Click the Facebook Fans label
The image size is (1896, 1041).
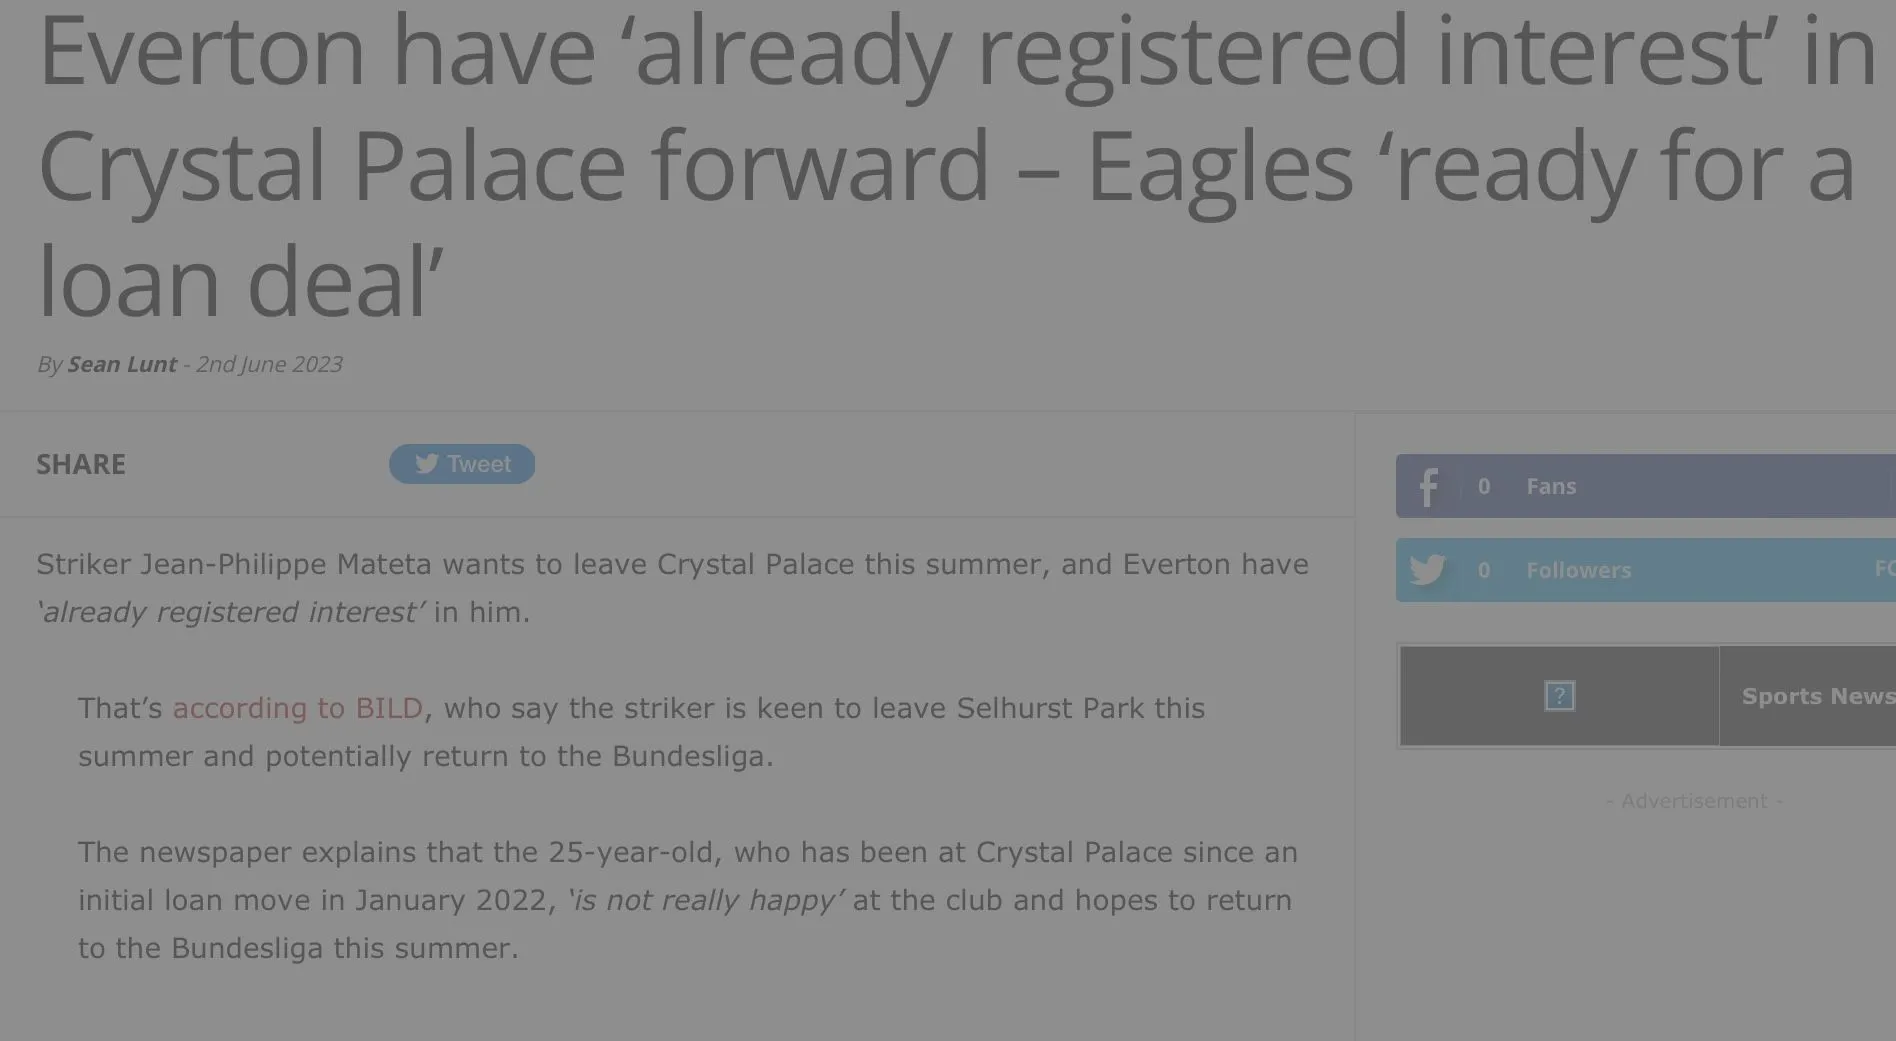[x=1551, y=487]
